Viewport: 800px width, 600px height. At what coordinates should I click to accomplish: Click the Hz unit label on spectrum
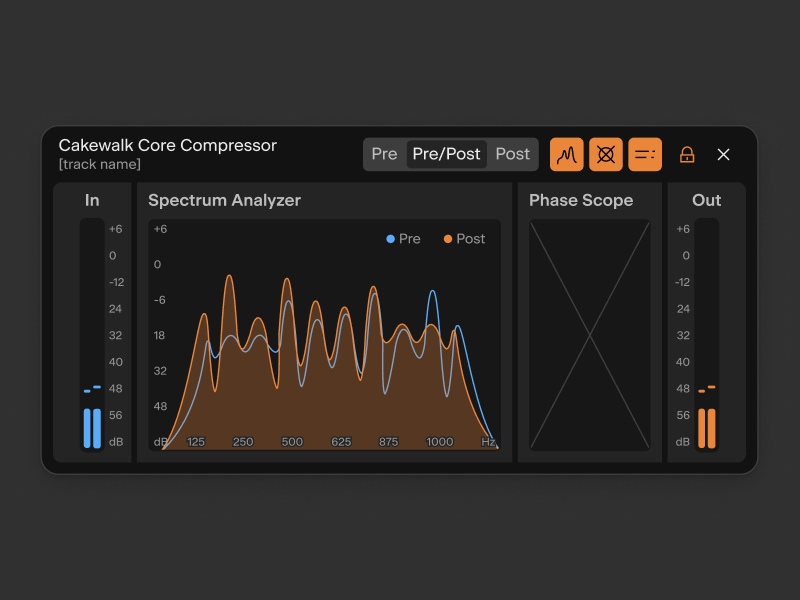click(x=488, y=442)
